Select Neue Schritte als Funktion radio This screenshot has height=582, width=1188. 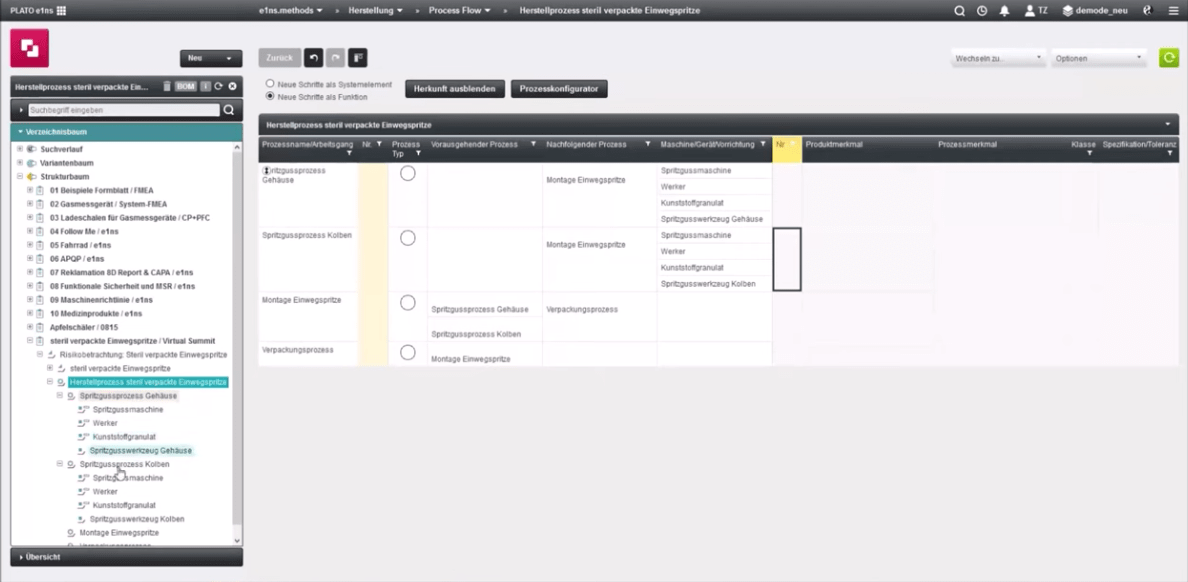270,96
